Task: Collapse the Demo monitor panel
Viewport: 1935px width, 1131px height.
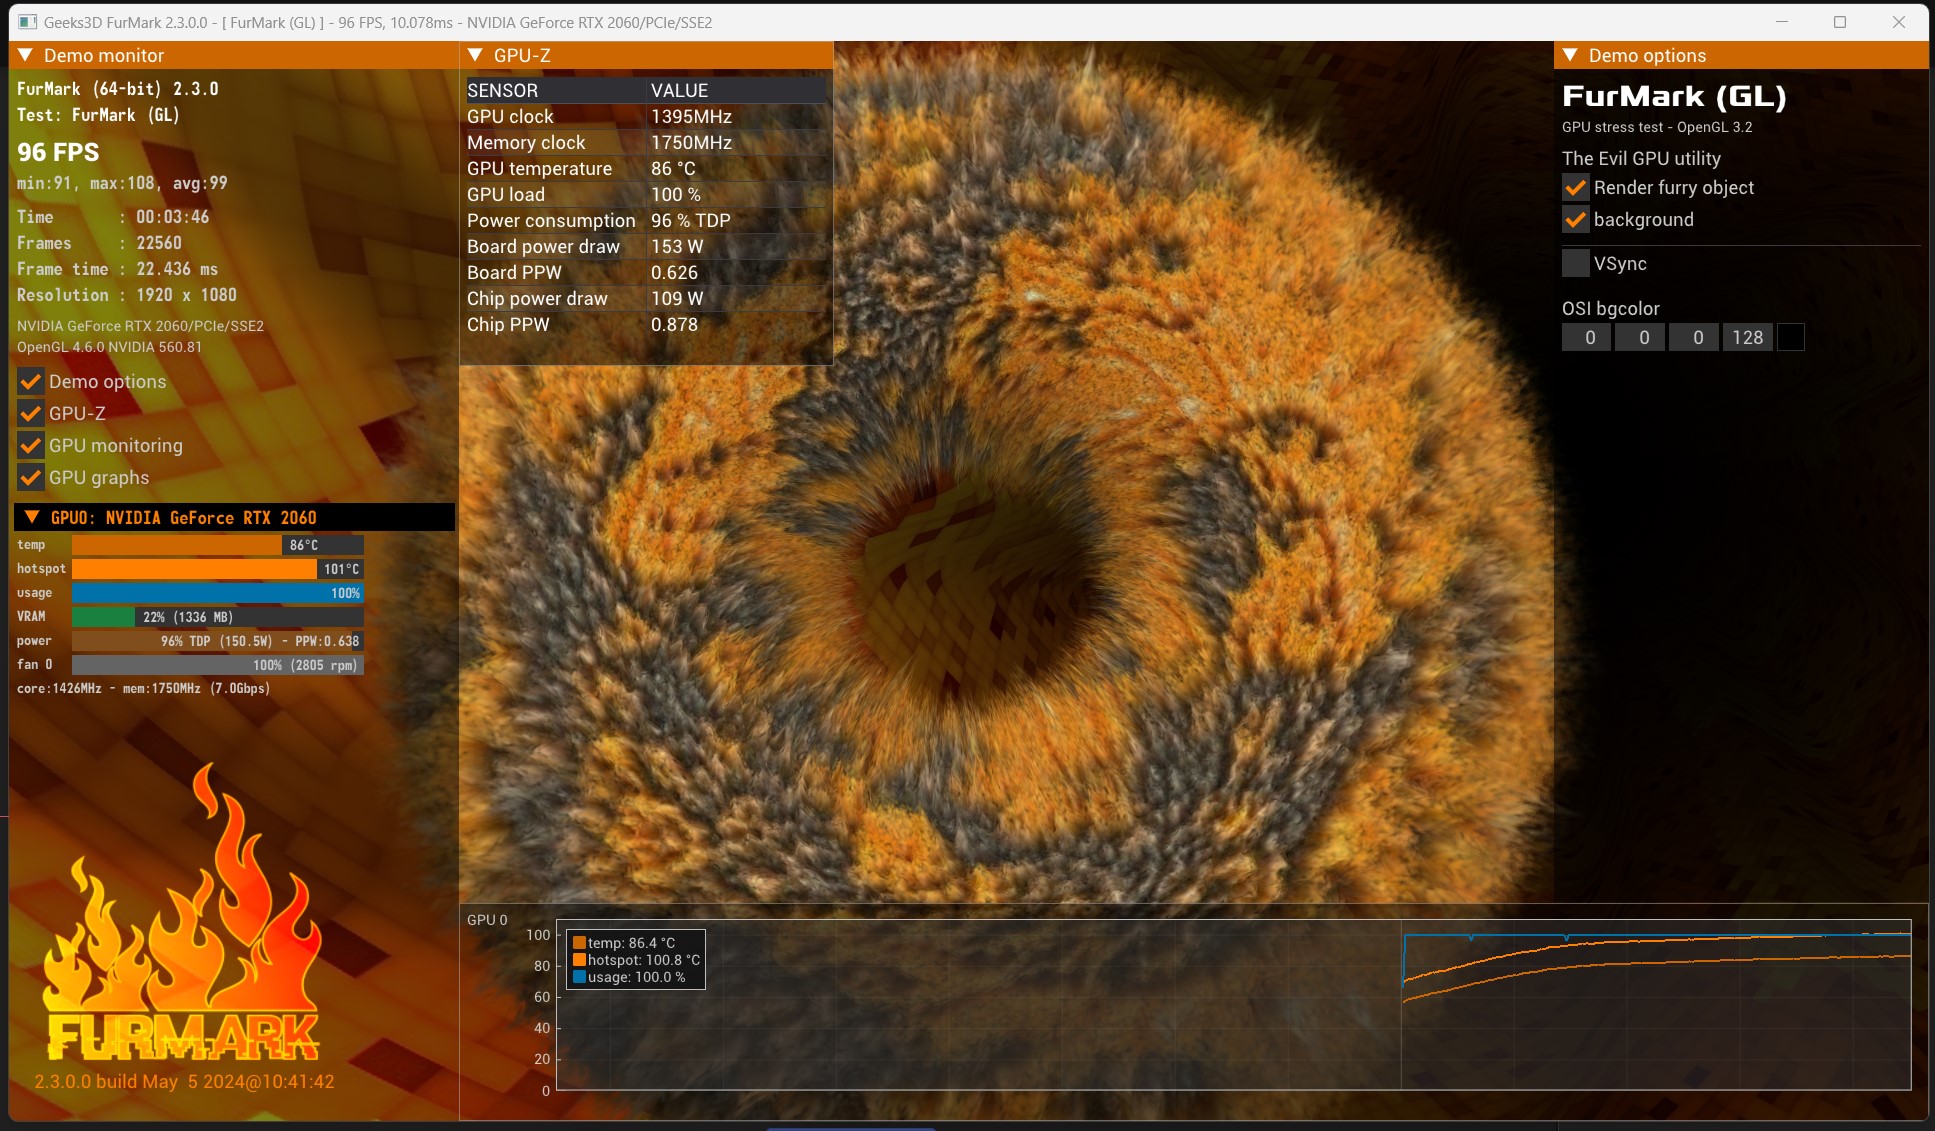Action: pyautogui.click(x=26, y=56)
